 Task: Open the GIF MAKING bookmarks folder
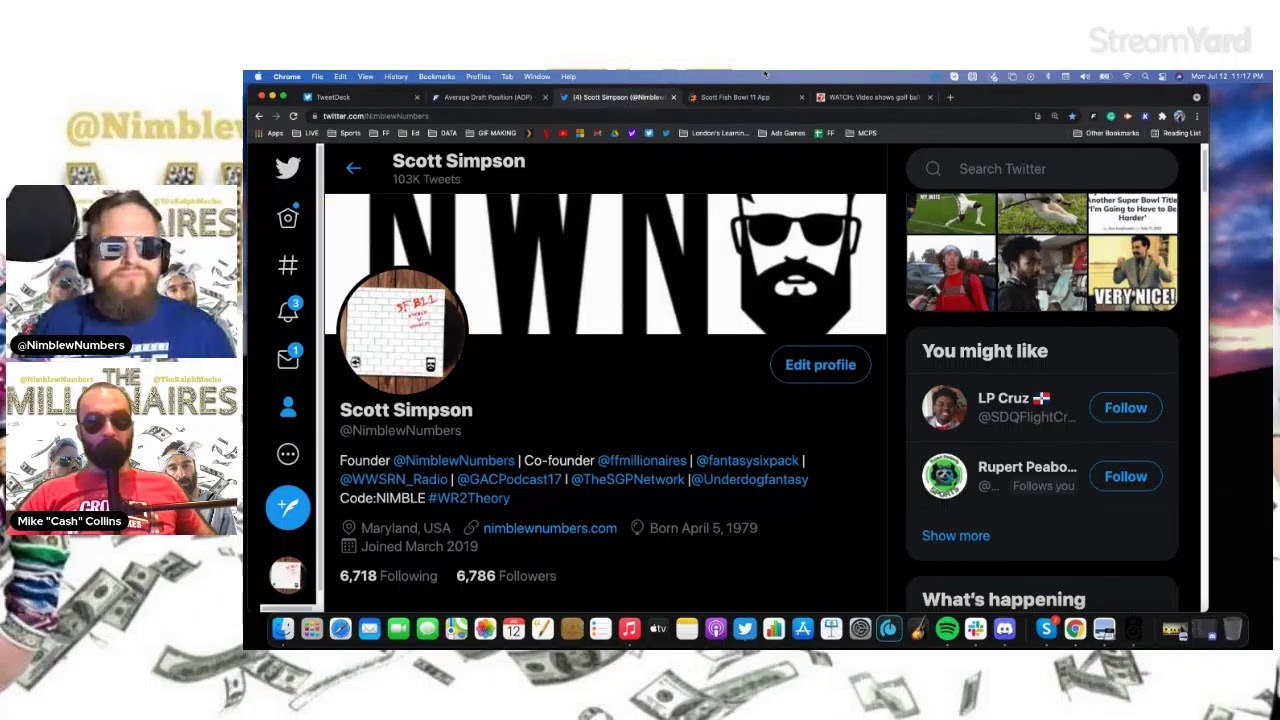[x=489, y=133]
